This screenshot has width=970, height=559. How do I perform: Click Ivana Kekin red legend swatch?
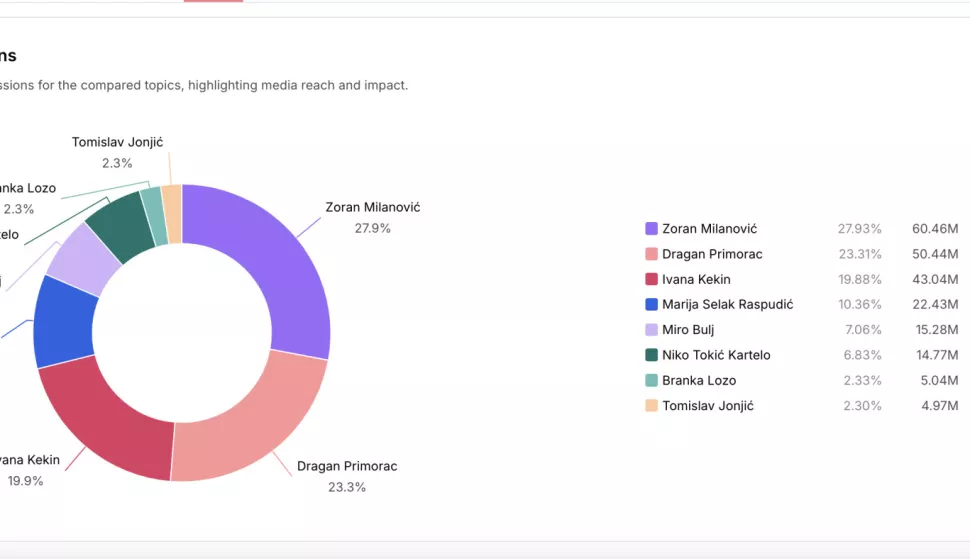(x=652, y=280)
